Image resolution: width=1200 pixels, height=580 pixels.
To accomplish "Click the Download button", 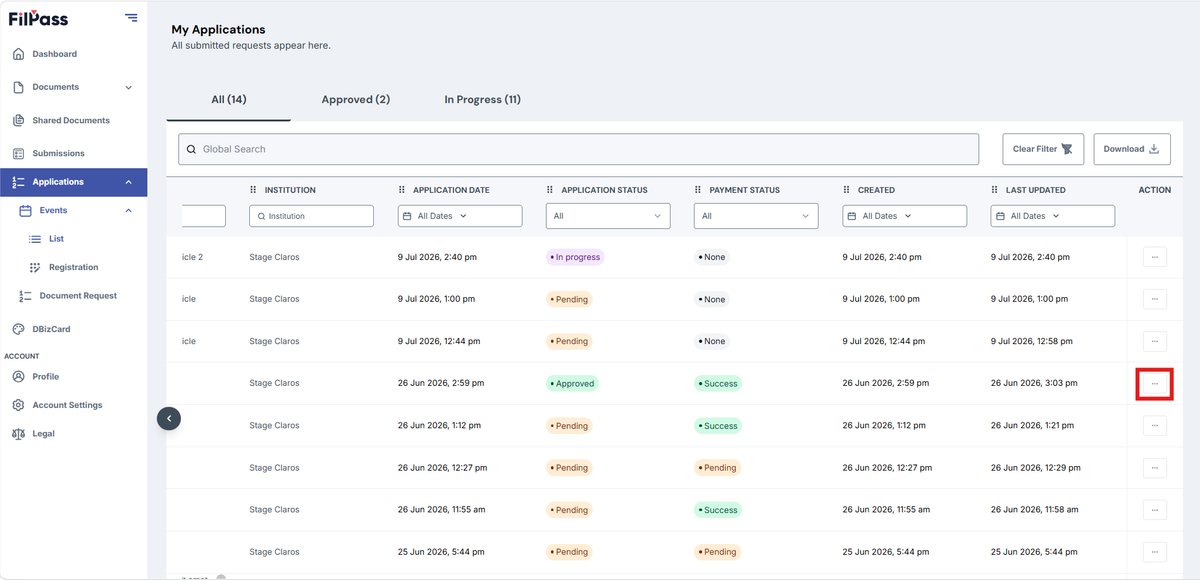I will click(1131, 149).
